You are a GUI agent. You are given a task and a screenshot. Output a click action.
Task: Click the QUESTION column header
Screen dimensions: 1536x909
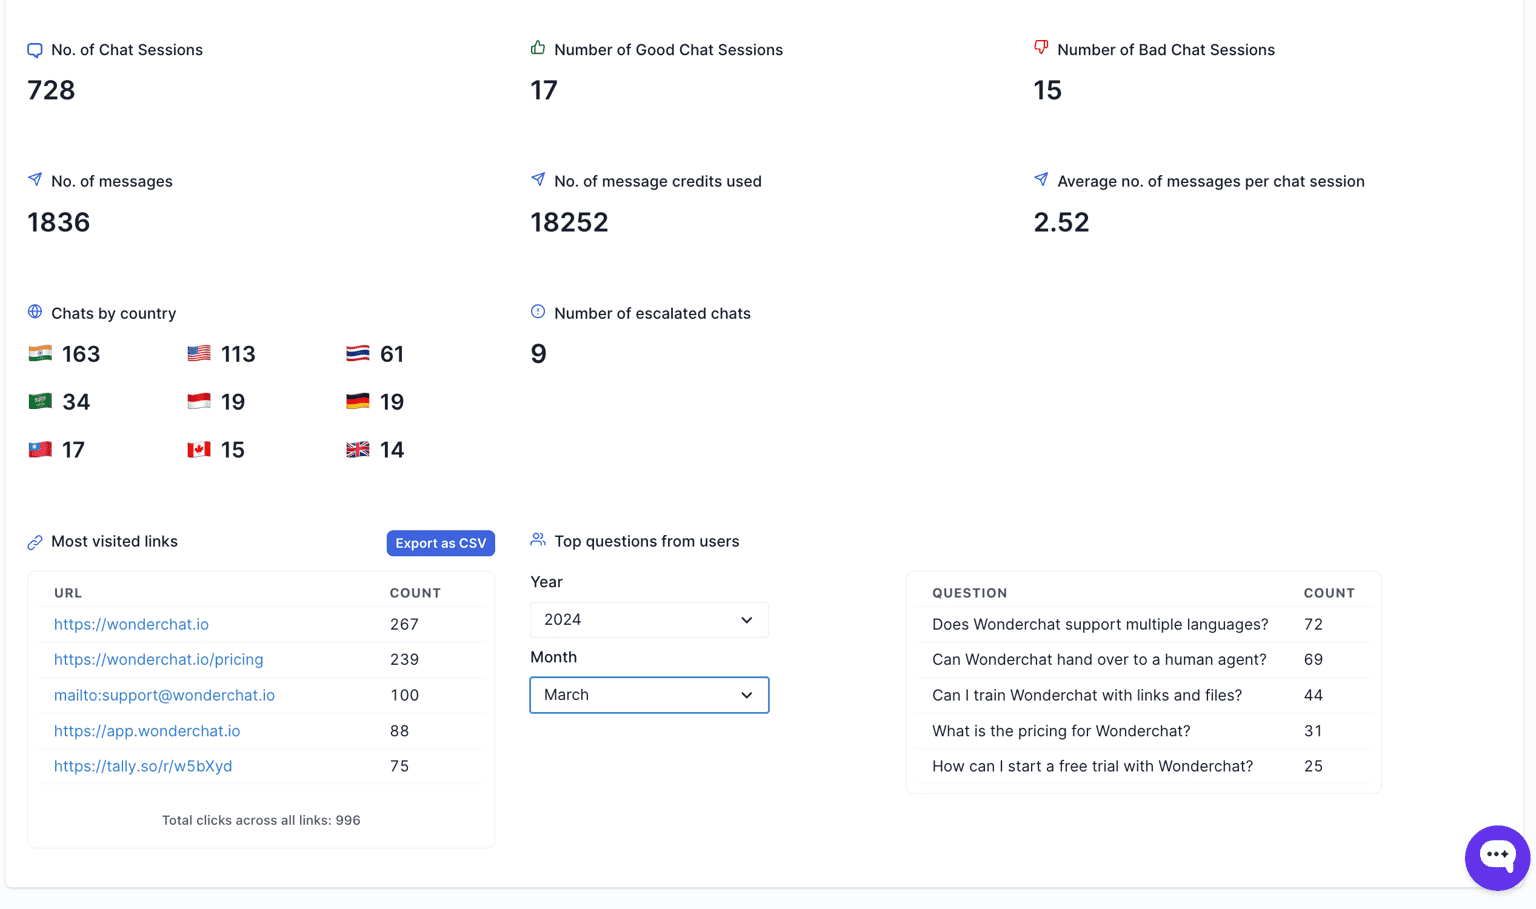[x=970, y=593]
